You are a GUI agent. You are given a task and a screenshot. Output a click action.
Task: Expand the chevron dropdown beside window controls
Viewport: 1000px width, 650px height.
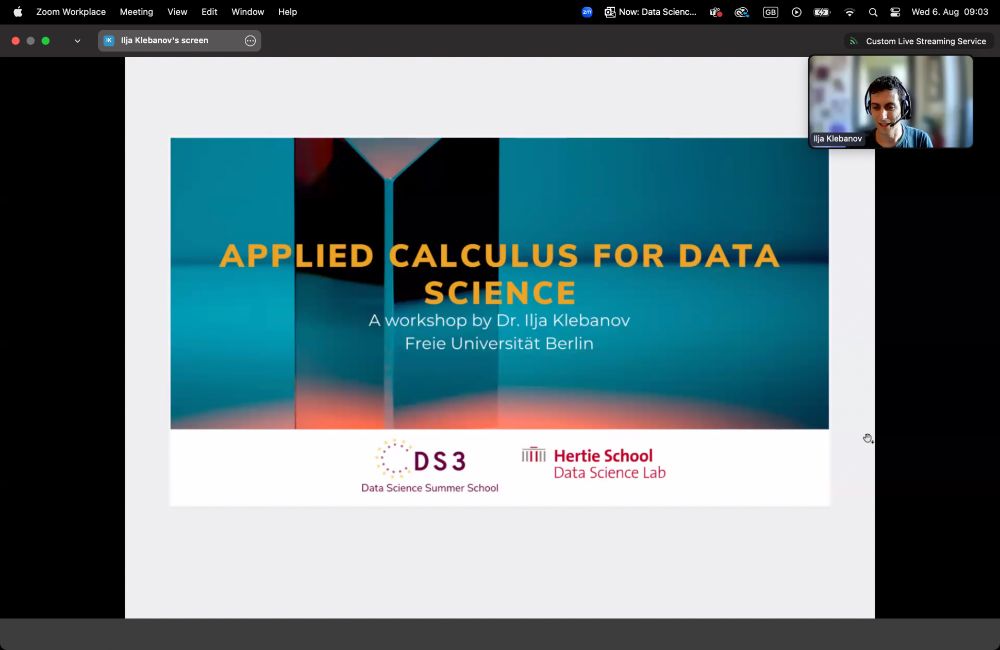pos(77,41)
